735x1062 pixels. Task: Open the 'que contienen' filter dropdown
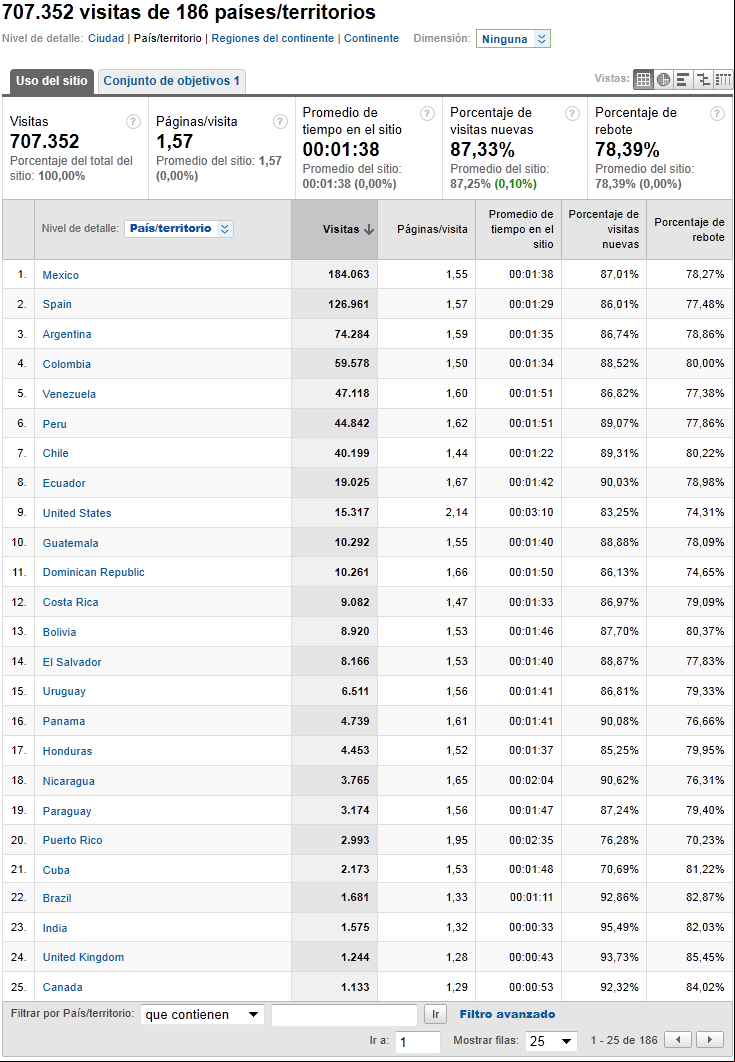coord(202,1015)
